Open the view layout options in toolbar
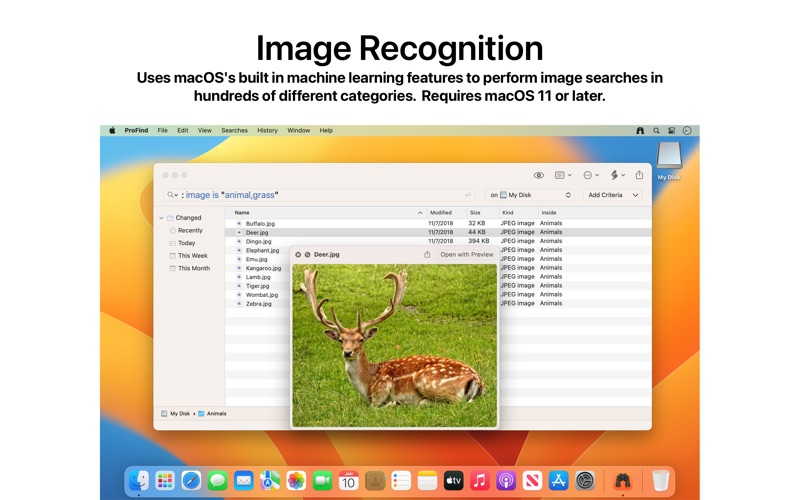 click(563, 175)
